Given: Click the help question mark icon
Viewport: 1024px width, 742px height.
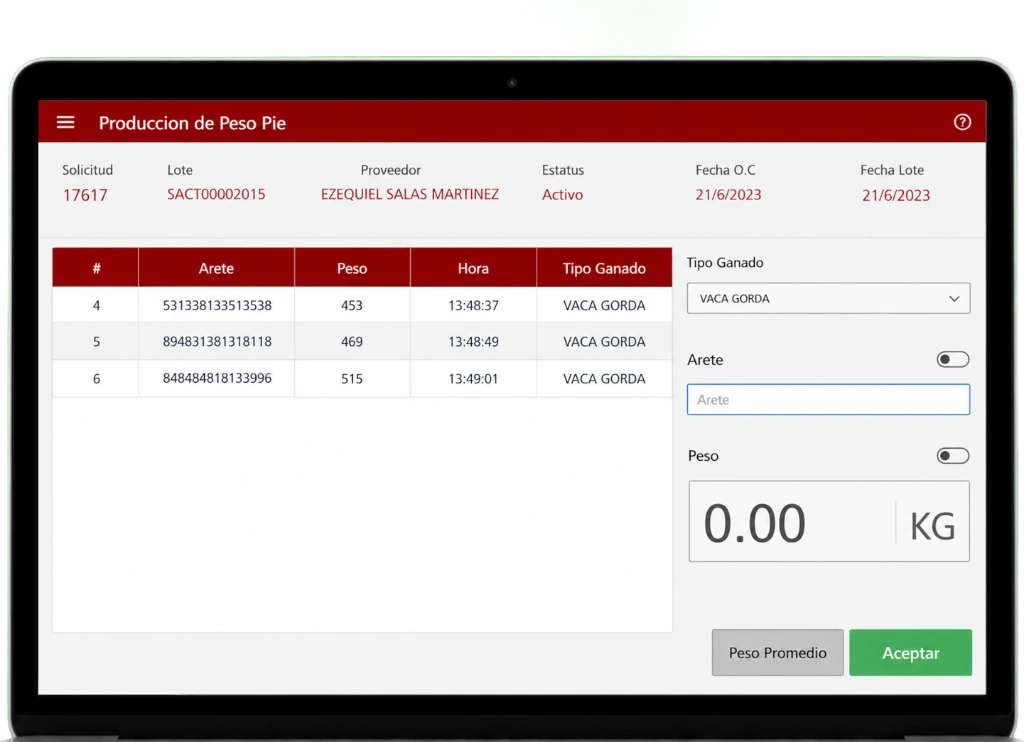Looking at the screenshot, I should 962,122.
